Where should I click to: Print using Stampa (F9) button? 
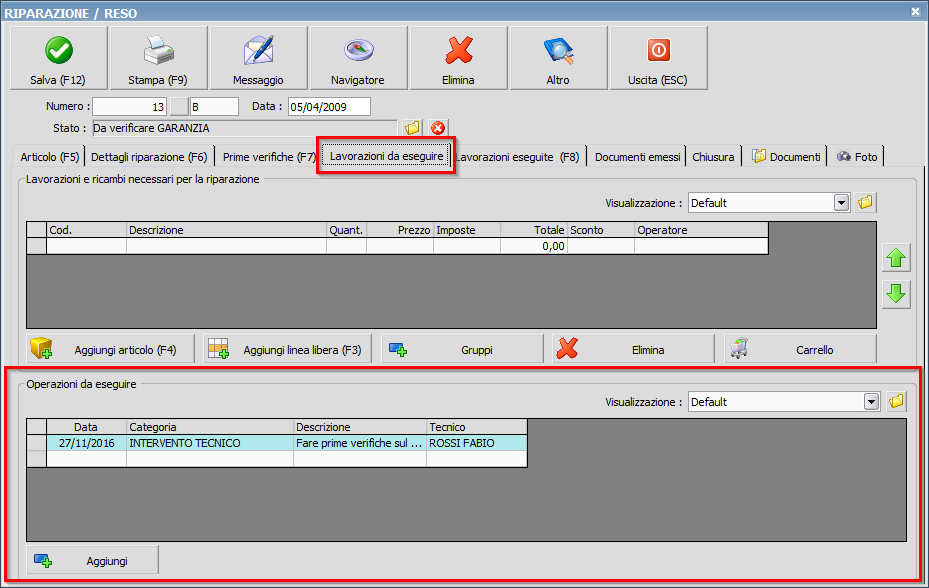[x=158, y=58]
